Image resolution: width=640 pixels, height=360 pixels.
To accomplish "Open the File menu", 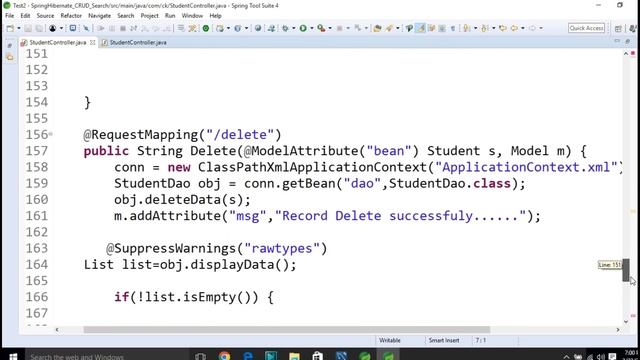I will point(9,16).
